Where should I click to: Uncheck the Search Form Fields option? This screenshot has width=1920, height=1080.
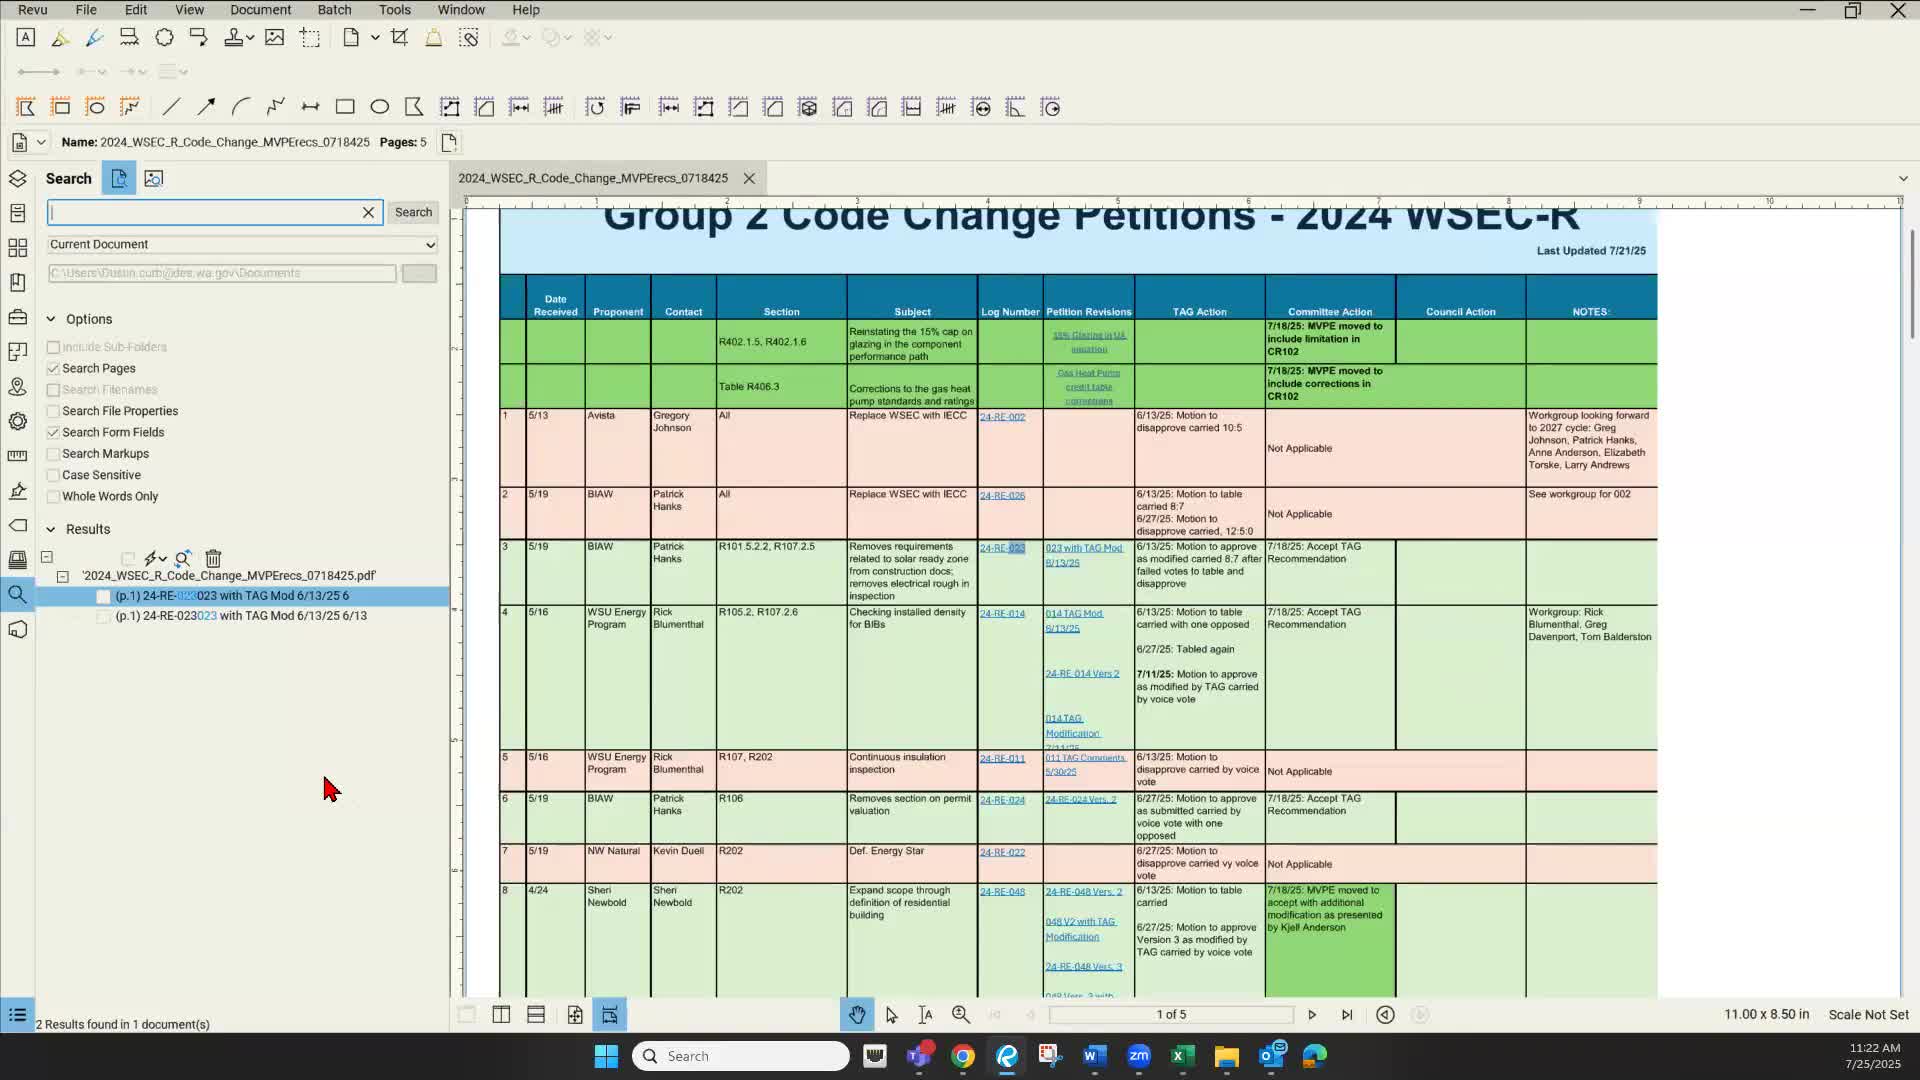54,432
